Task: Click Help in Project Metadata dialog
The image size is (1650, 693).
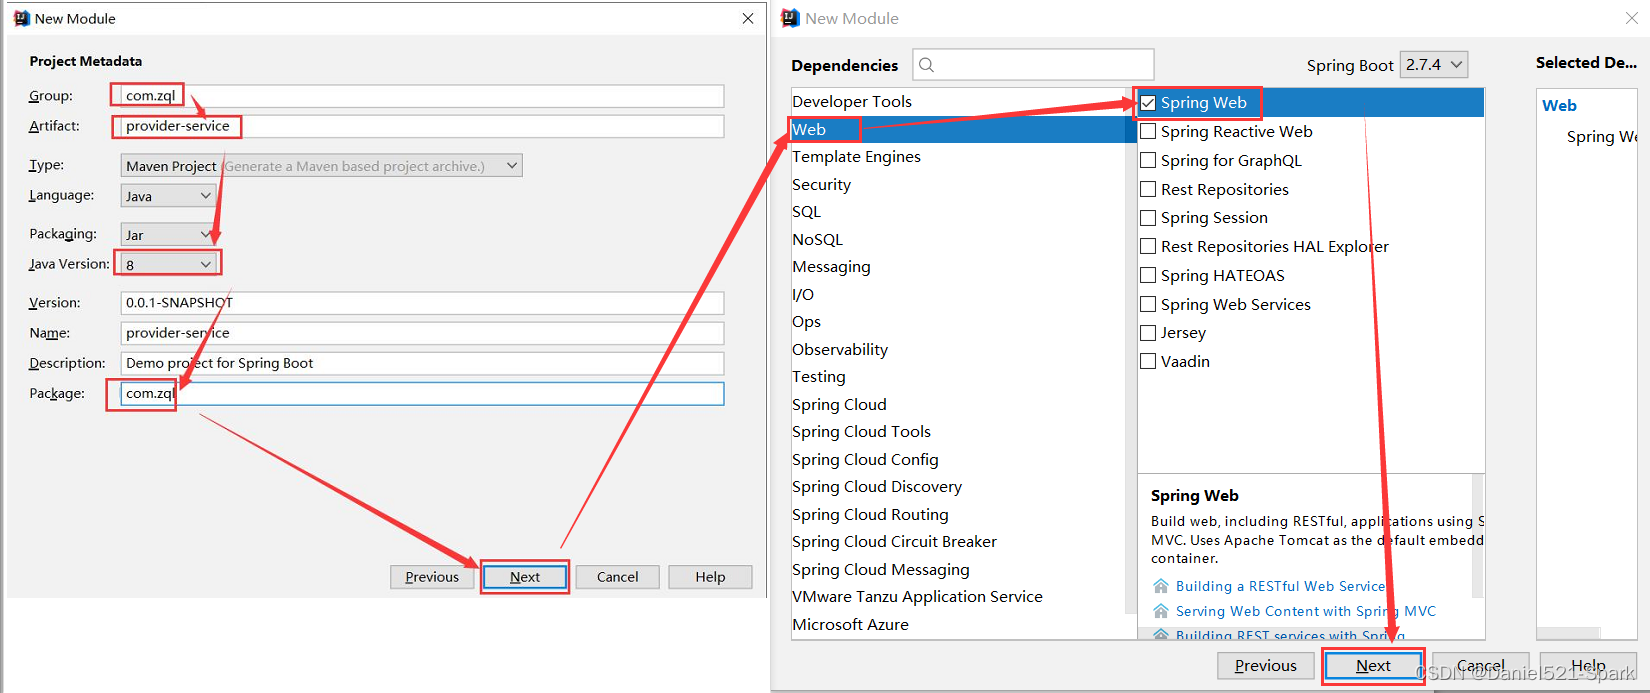Action: (x=710, y=577)
